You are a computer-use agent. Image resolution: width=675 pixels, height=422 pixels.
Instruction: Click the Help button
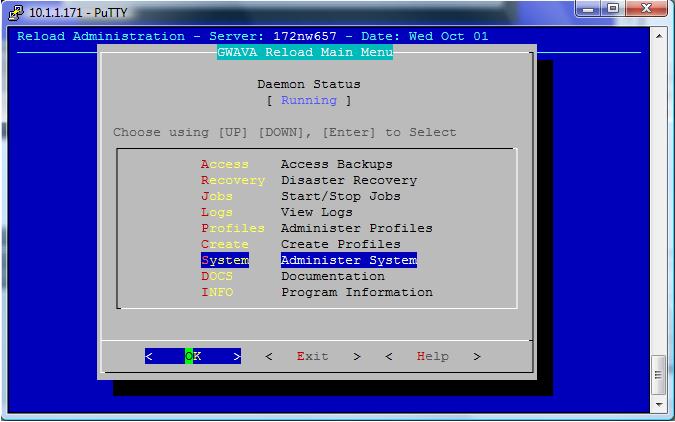(x=433, y=356)
